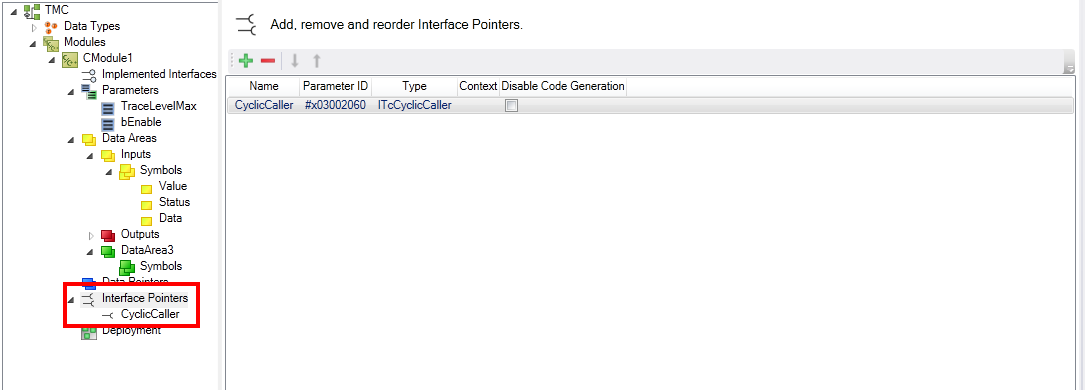
Task: Expand the Data Types node
Action: (34, 27)
